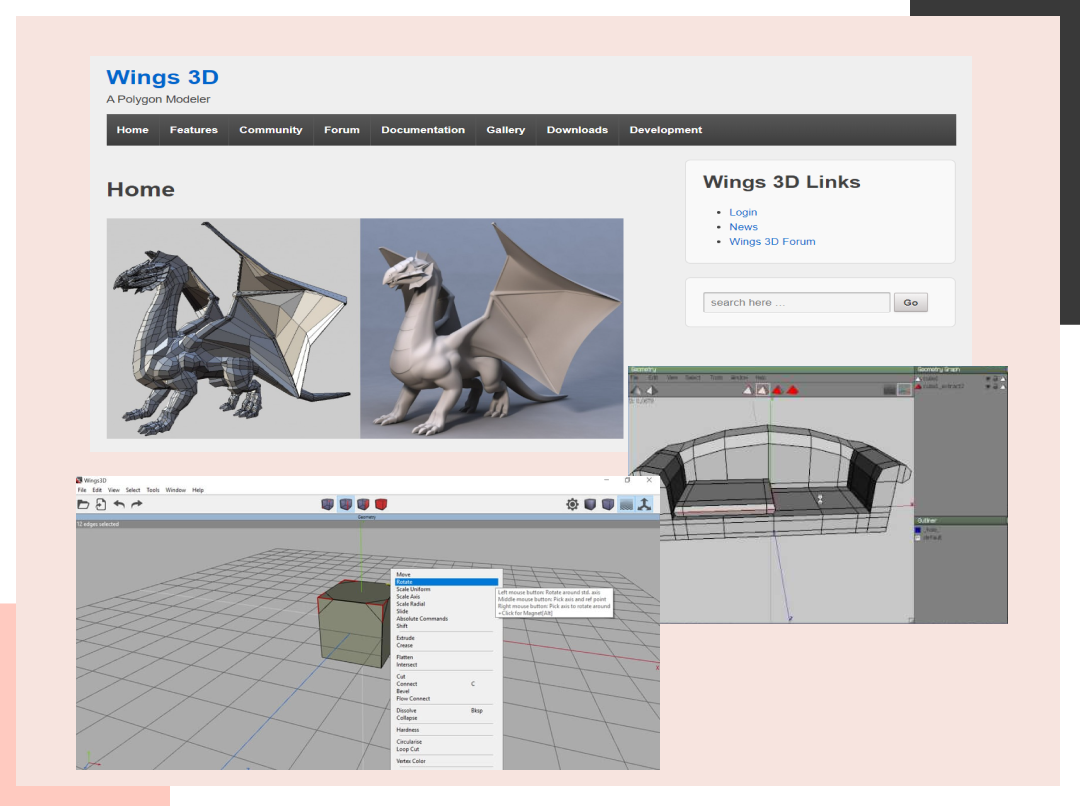Open the Development navigation tab
This screenshot has width=1080, height=806.
tap(665, 130)
